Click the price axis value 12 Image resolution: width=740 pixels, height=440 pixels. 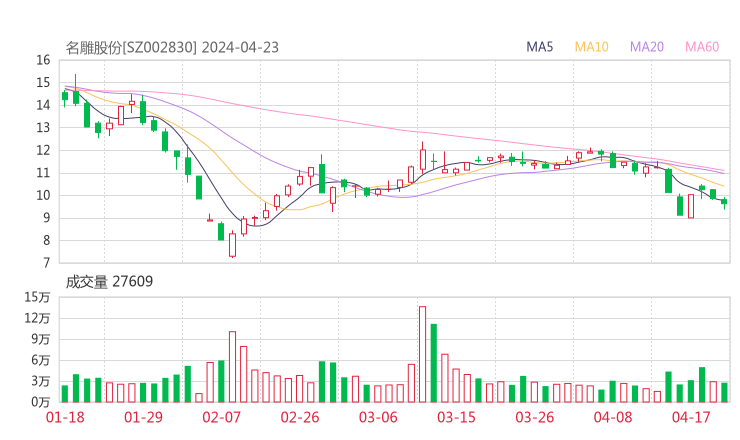43,150
